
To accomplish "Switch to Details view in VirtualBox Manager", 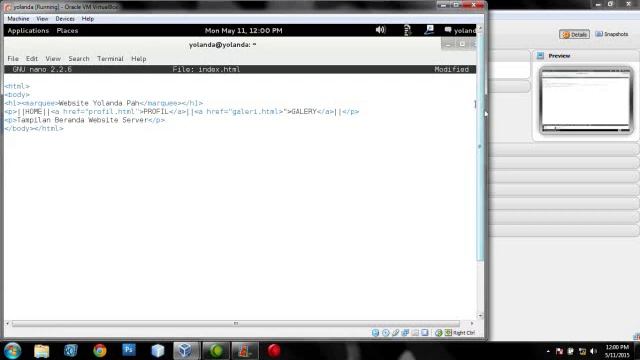I will tap(574, 35).
